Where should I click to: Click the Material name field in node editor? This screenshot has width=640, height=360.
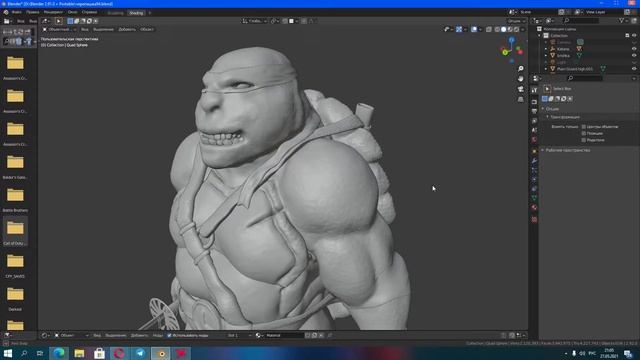click(284, 336)
